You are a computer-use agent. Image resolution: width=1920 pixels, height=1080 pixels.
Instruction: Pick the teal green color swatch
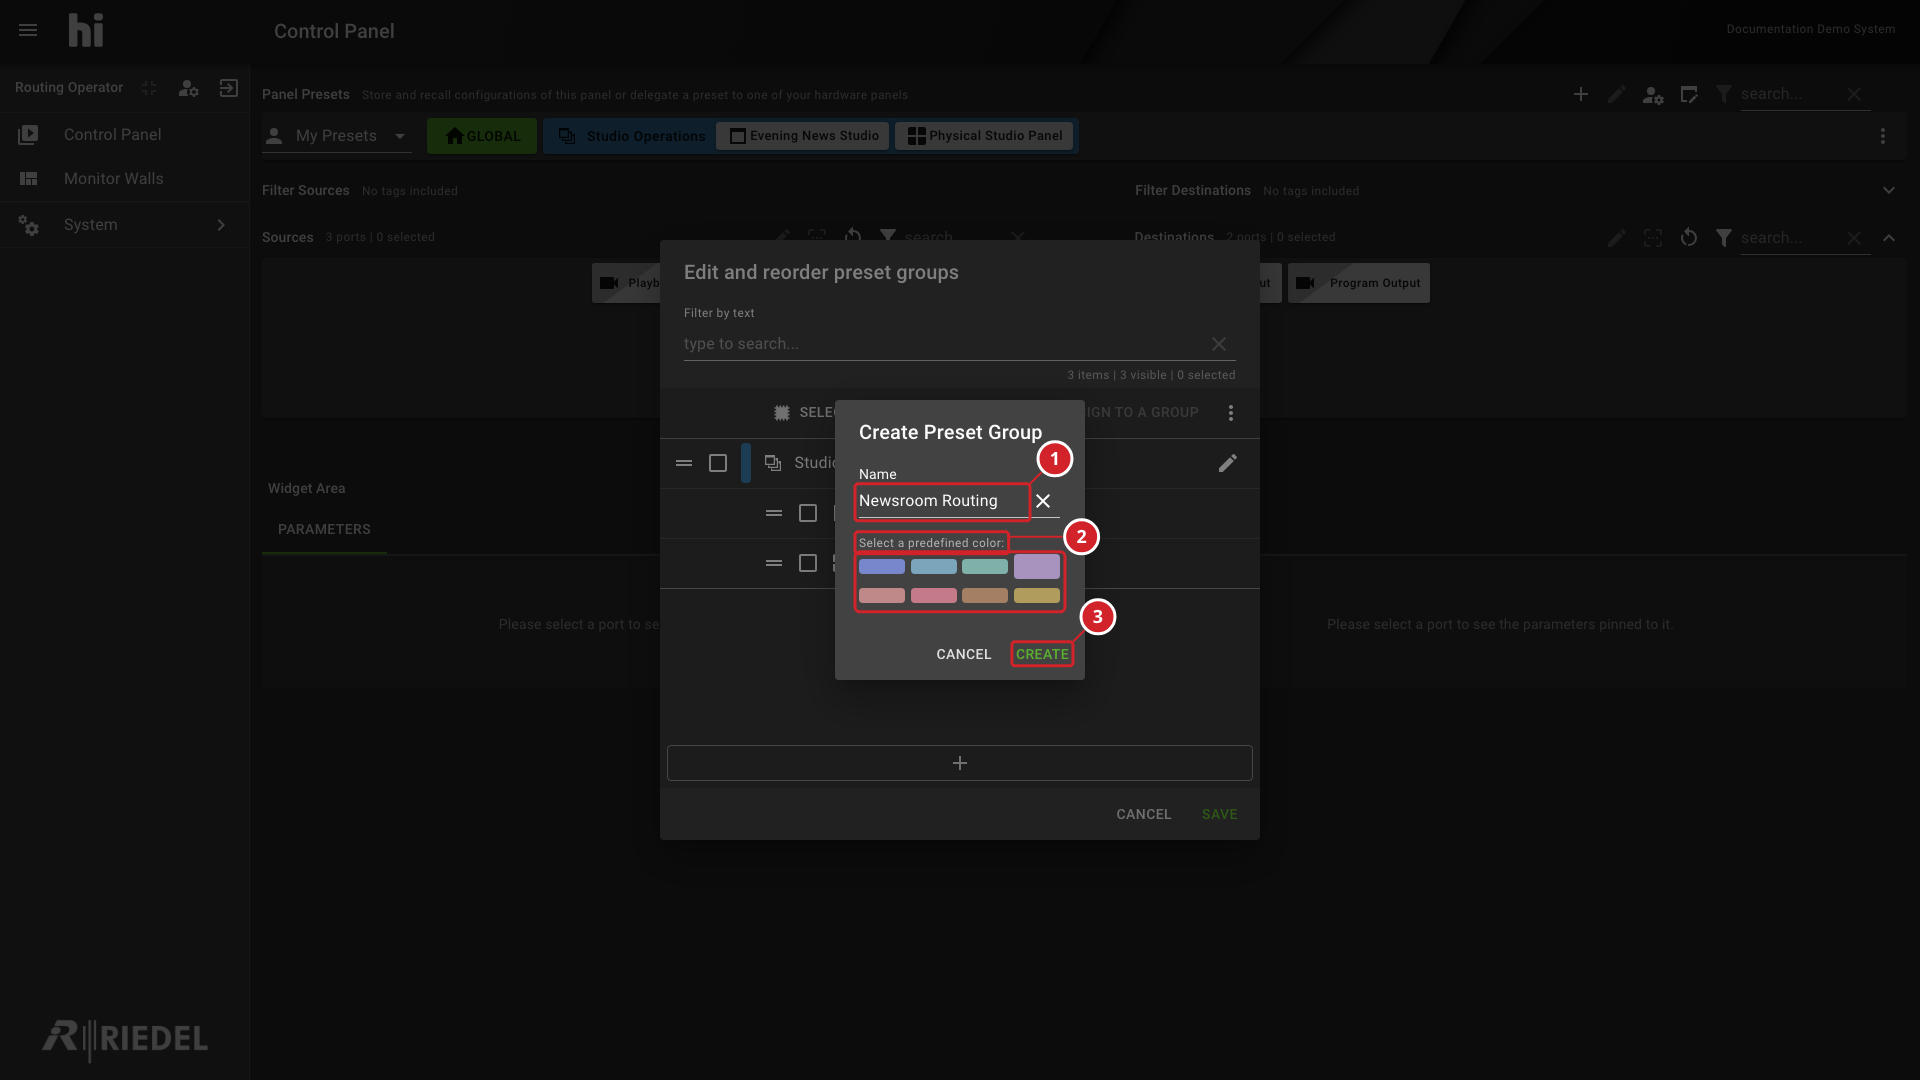tap(985, 567)
